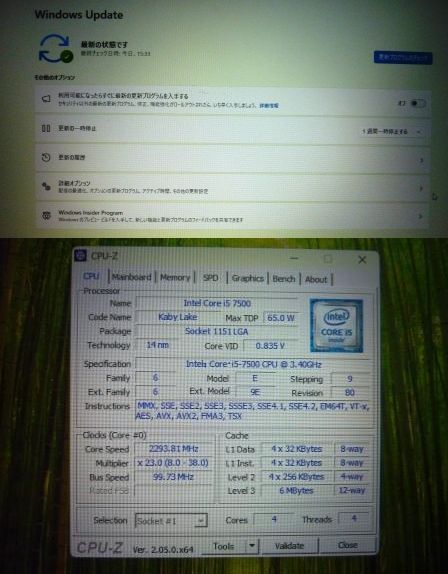Screen dimensions: 448x574
Task: Click the update history clock icon
Action: (x=46, y=157)
